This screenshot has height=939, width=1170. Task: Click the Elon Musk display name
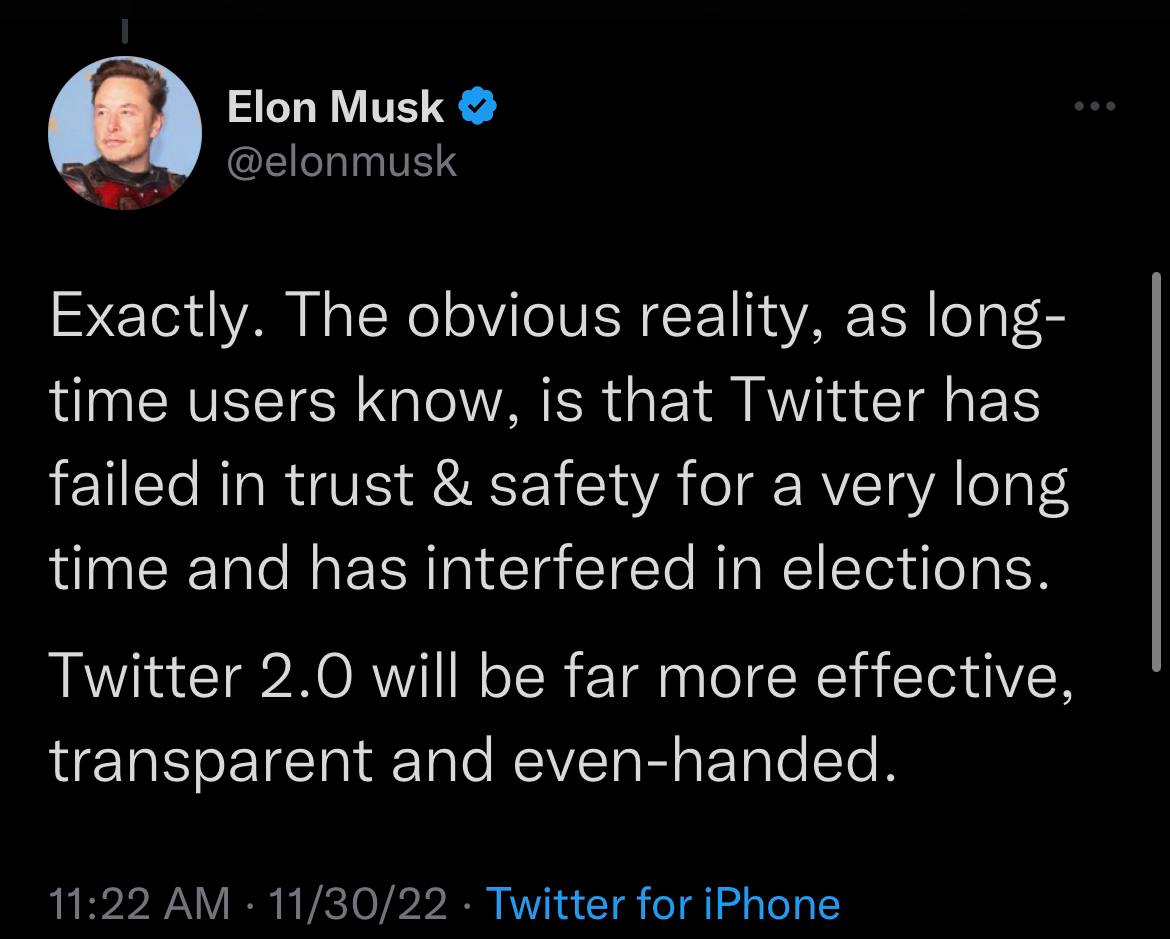336,106
